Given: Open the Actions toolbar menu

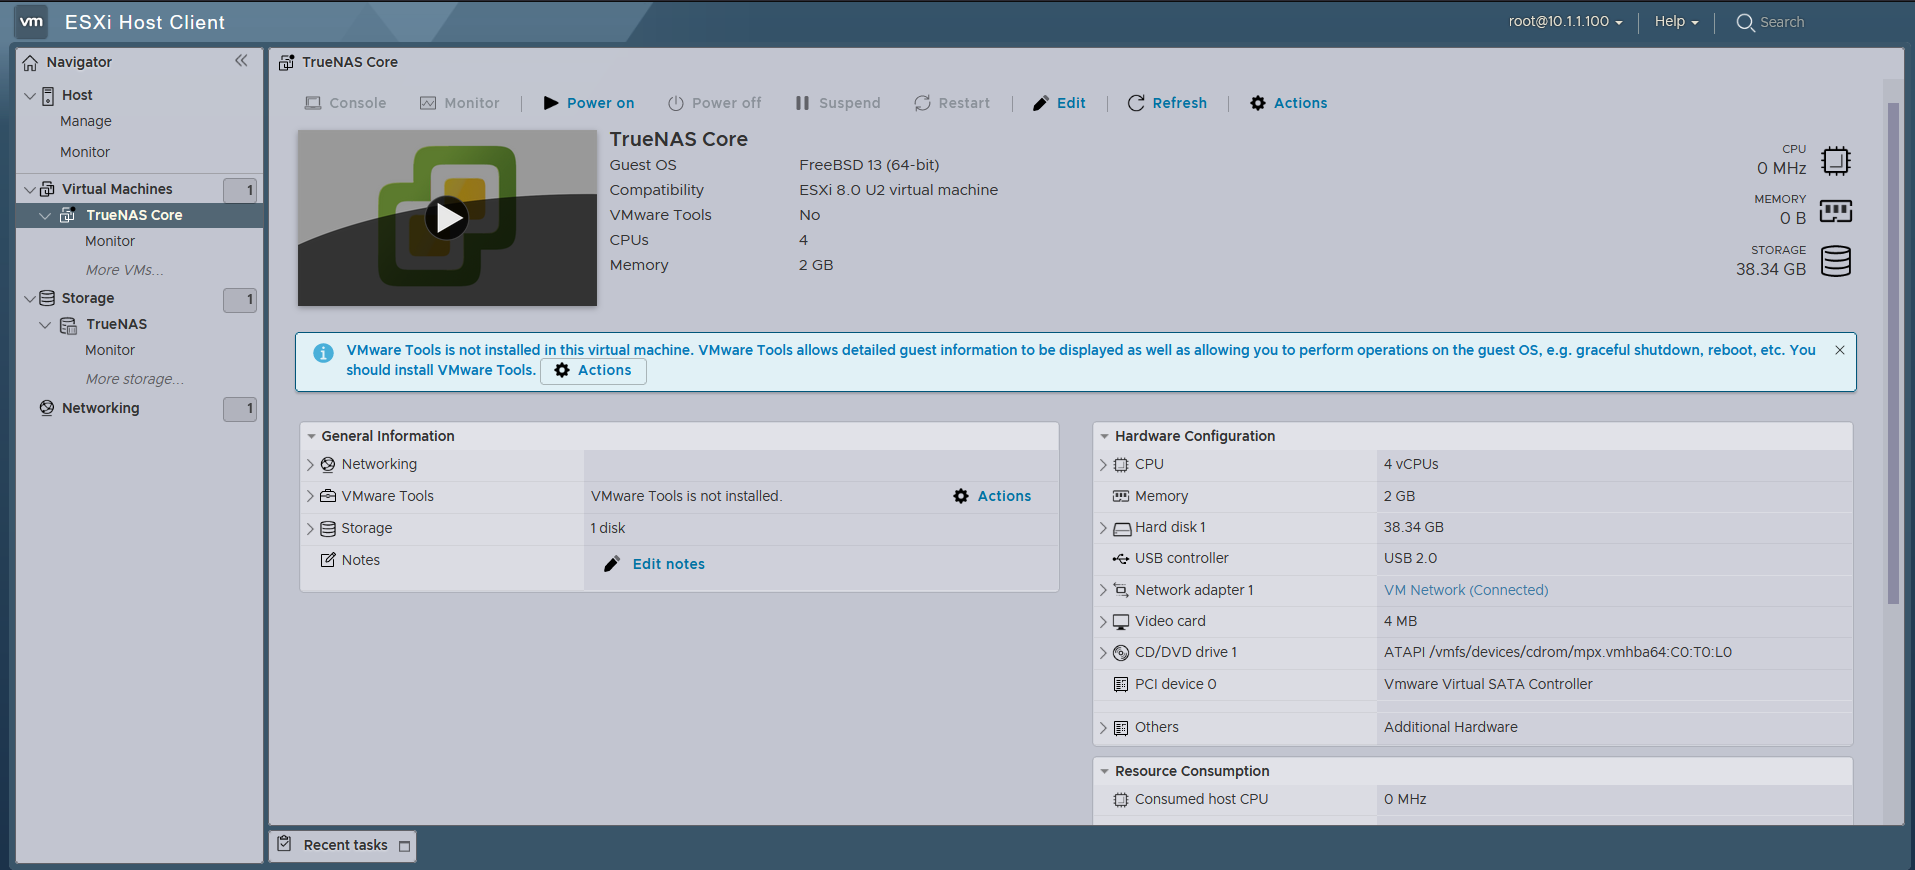Looking at the screenshot, I should tap(1289, 103).
